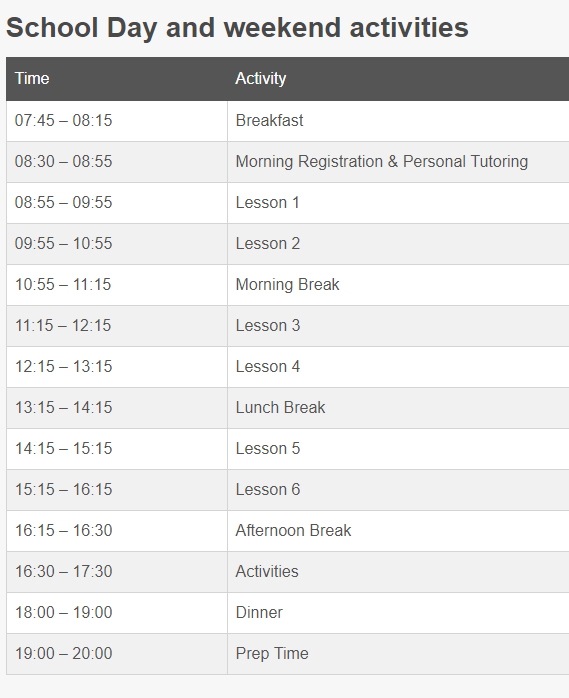Select Morning Registration & Personal Tutoring row

click(x=288, y=162)
